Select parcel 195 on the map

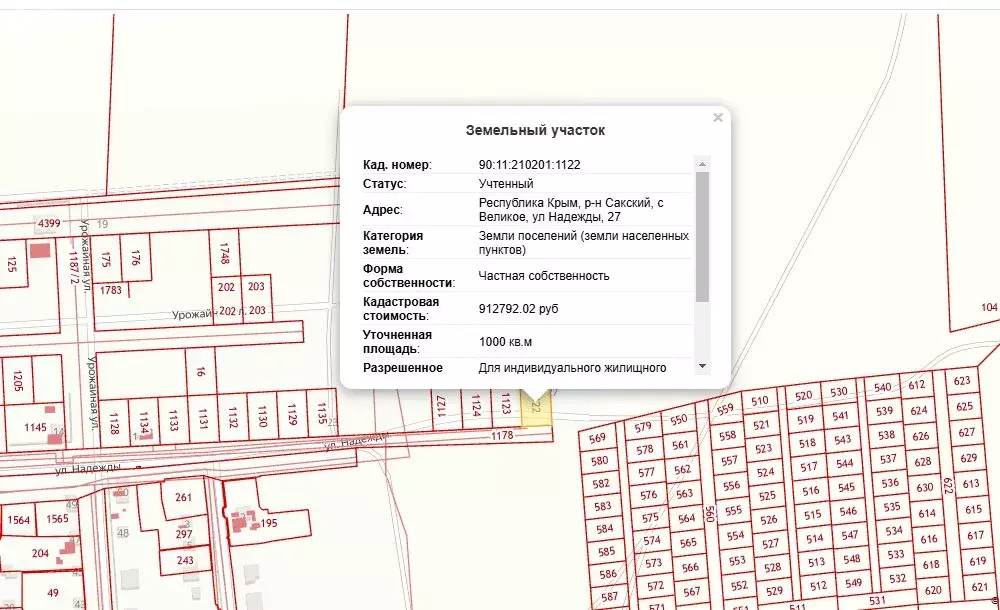click(268, 523)
